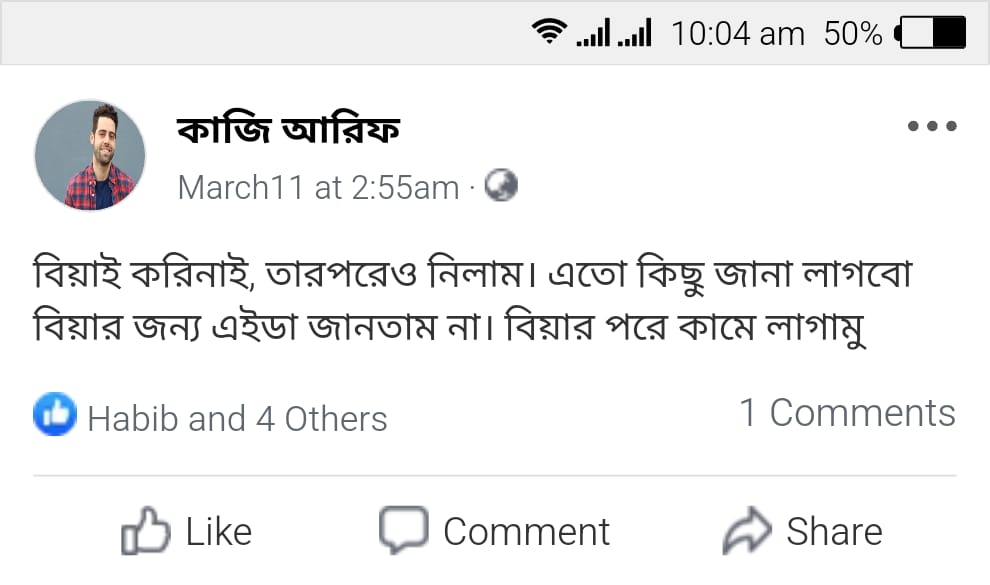Tap the second signal strength bars
990x585 pixels.
tap(636, 35)
